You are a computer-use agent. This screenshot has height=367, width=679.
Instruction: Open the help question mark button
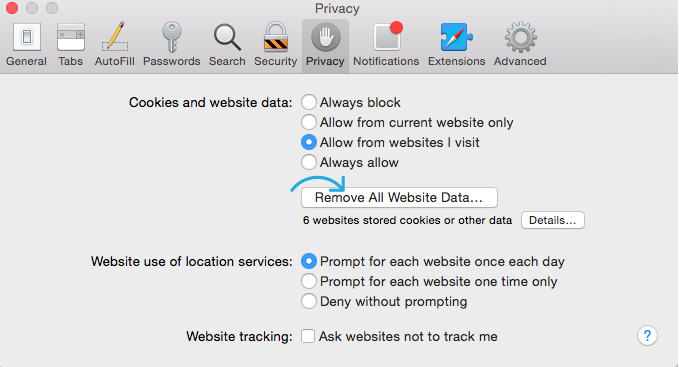647,336
